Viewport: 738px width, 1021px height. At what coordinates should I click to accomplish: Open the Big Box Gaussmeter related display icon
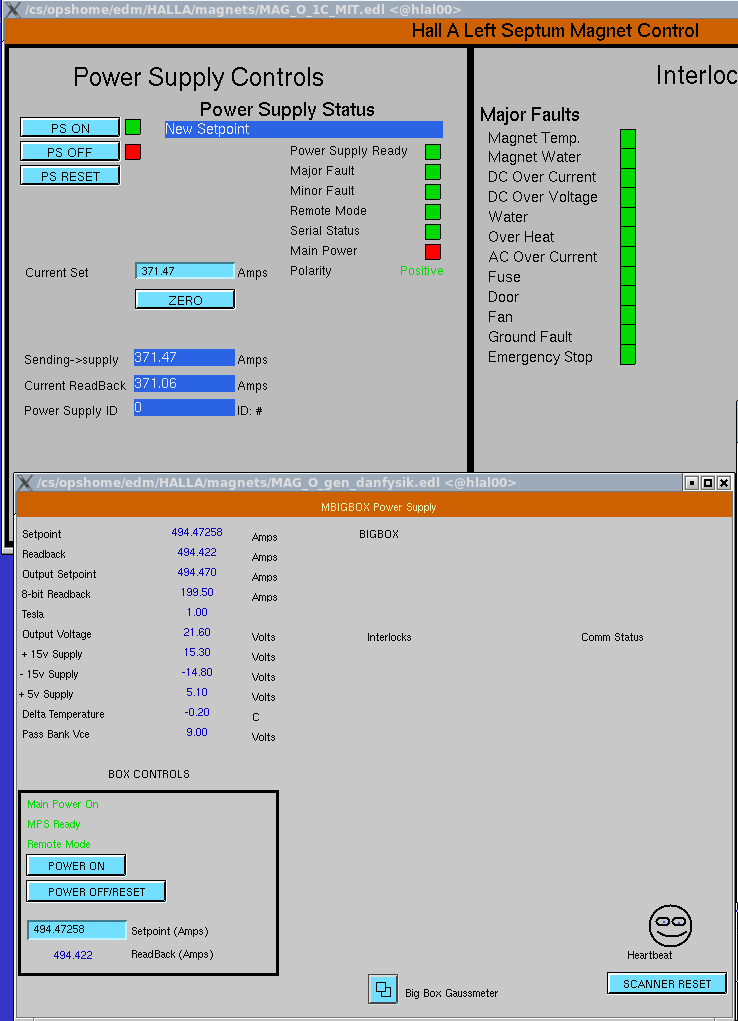pos(383,990)
